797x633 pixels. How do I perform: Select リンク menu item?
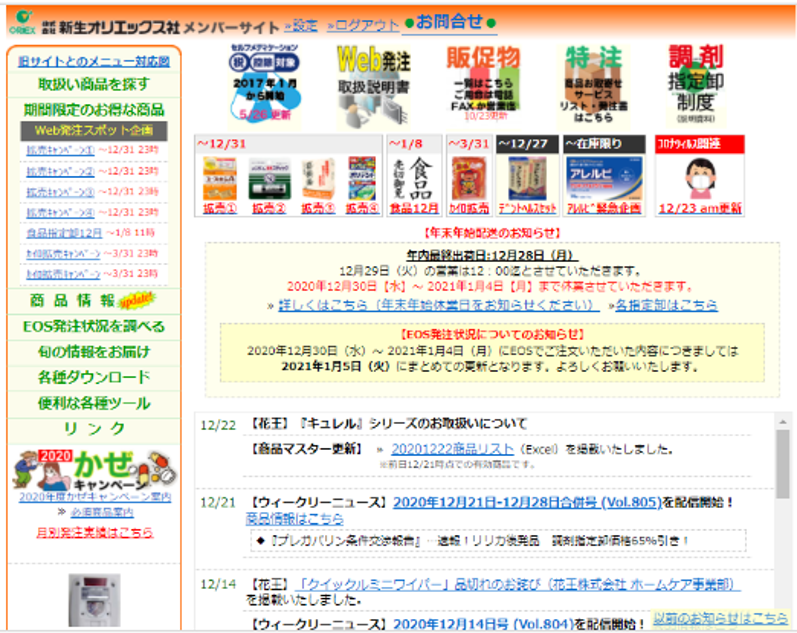point(94,429)
